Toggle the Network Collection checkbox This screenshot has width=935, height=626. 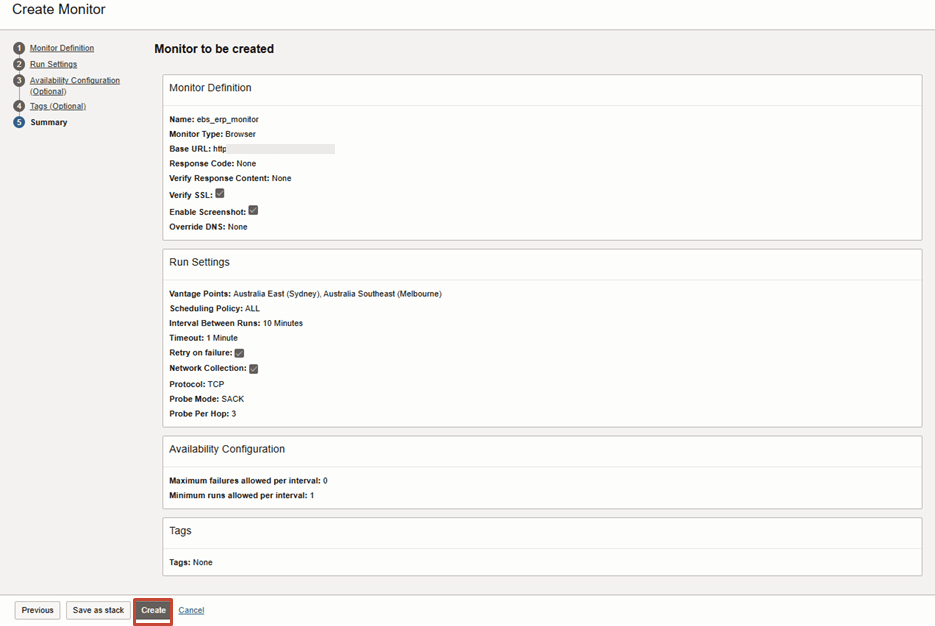pyautogui.click(x=253, y=369)
